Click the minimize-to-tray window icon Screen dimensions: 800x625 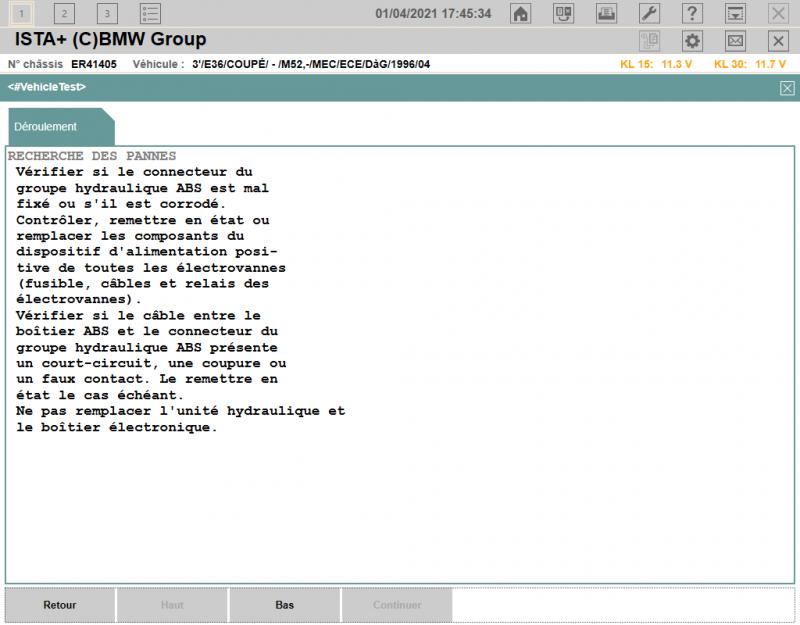[735, 14]
